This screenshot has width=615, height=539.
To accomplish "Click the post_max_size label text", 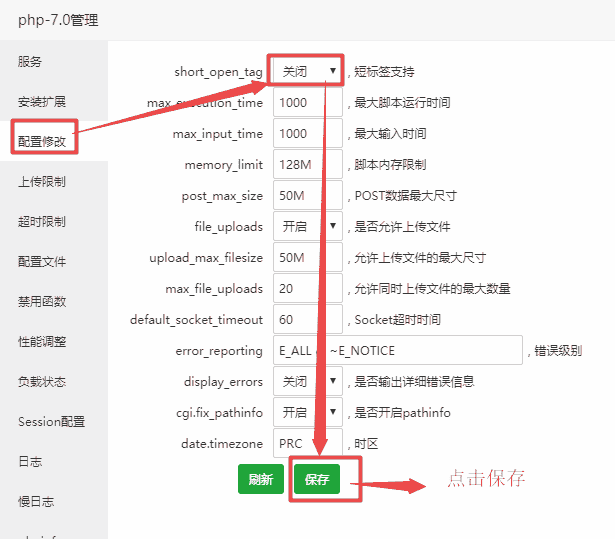I will coord(222,196).
